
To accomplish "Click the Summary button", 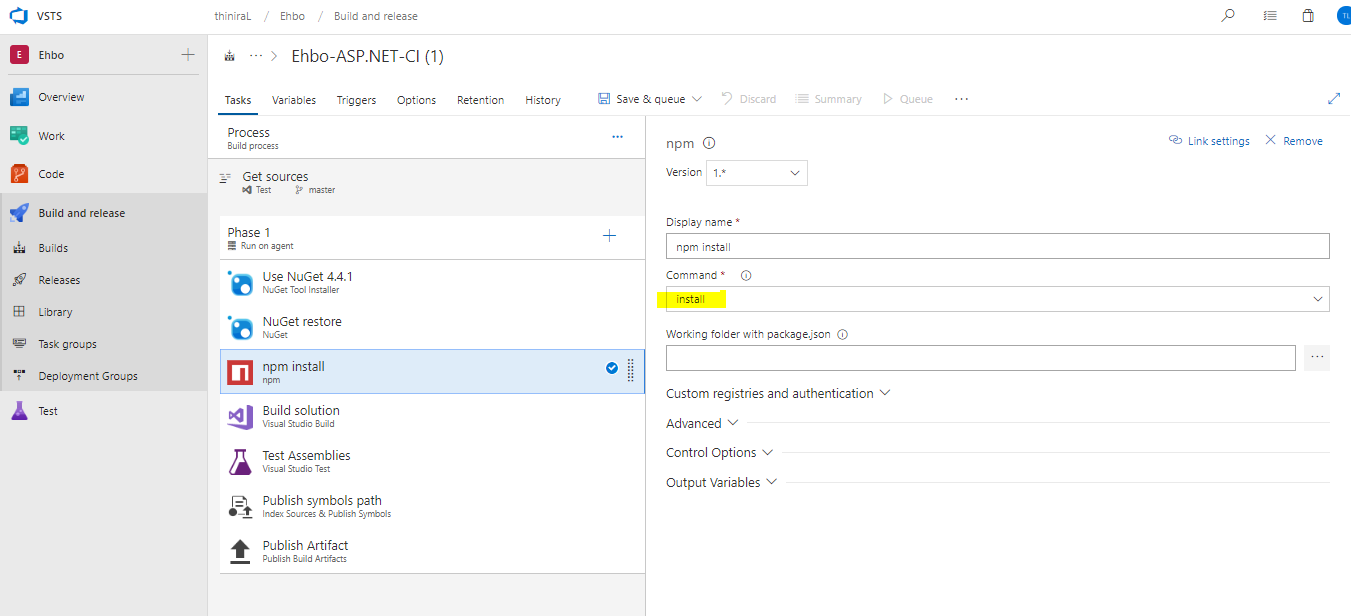I will point(828,99).
